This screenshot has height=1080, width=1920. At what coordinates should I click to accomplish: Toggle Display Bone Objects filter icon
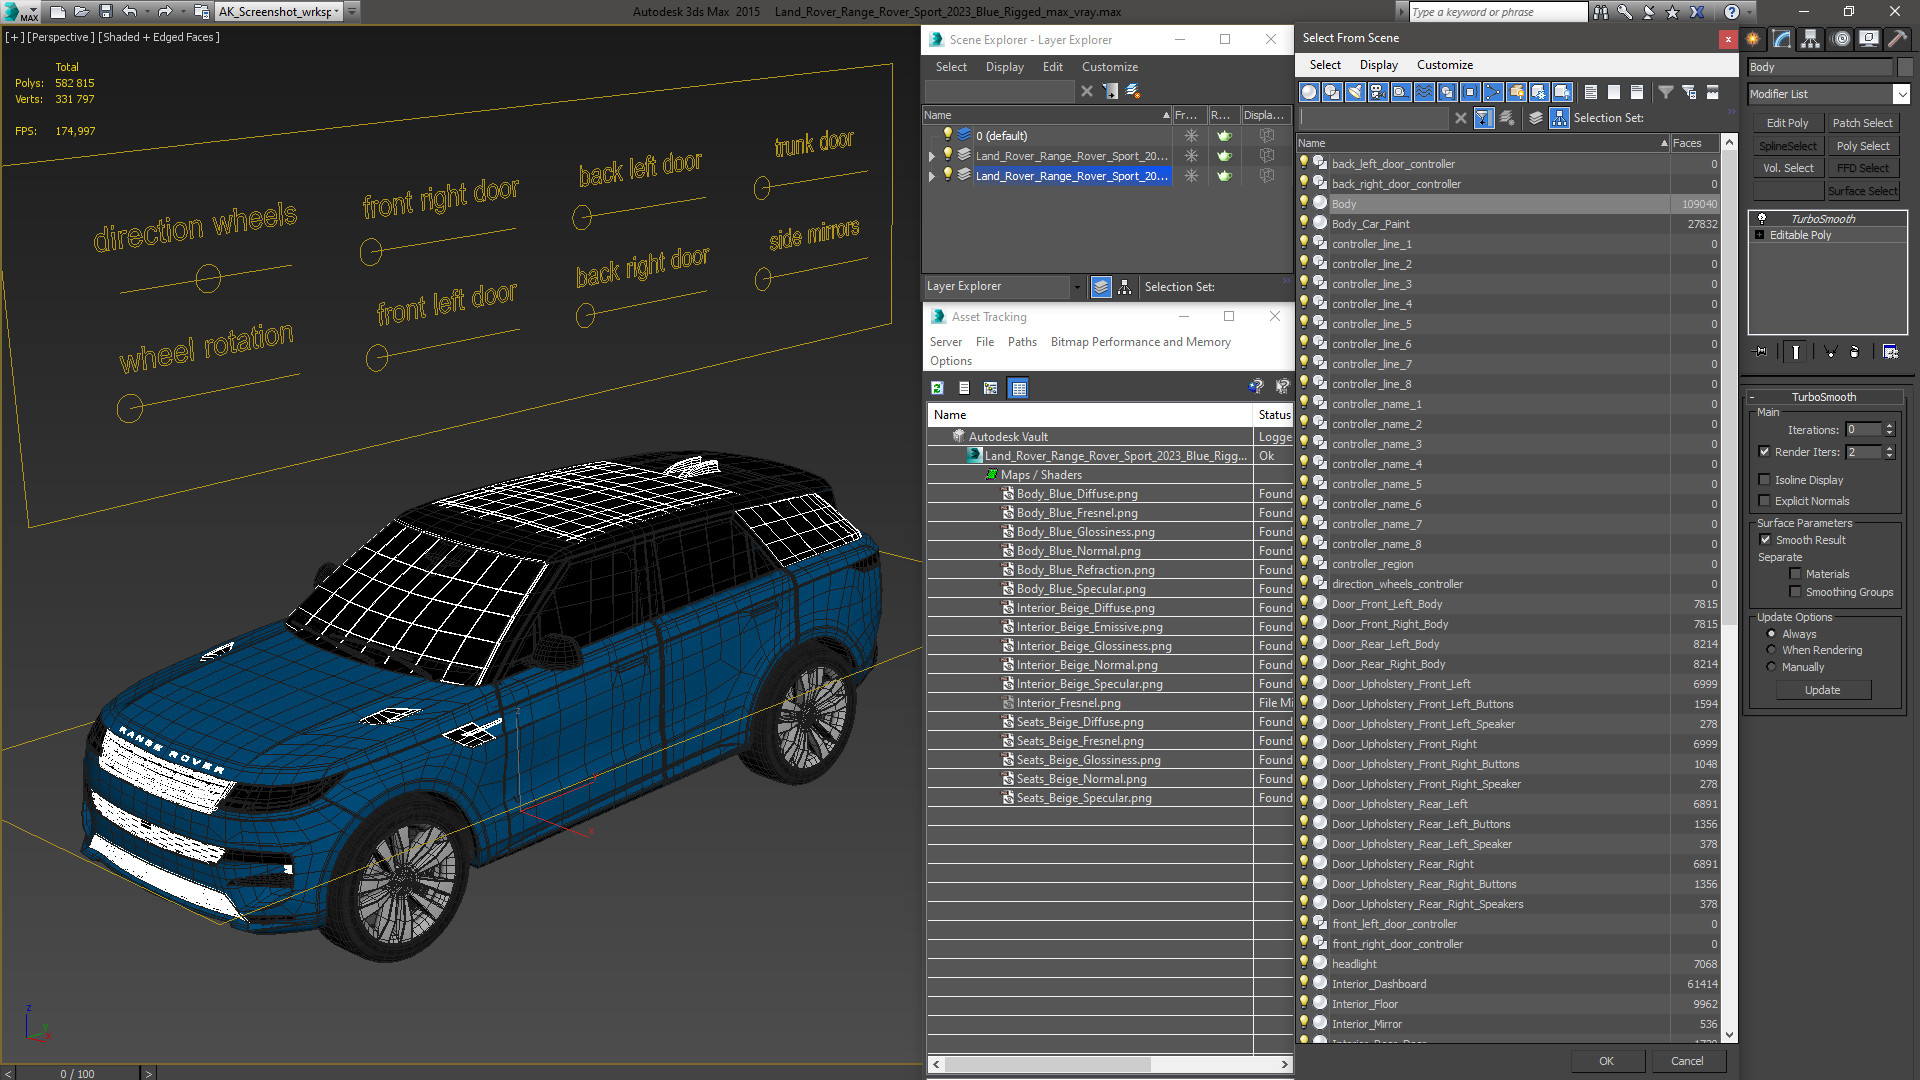(x=1493, y=92)
